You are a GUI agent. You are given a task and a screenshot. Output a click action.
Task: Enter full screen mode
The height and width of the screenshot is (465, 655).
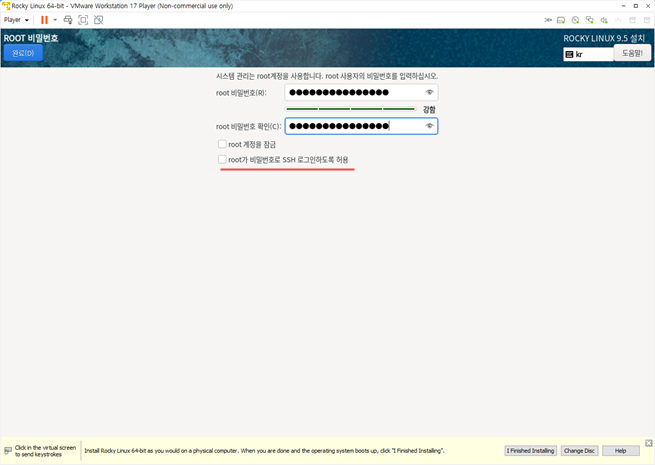coord(83,20)
